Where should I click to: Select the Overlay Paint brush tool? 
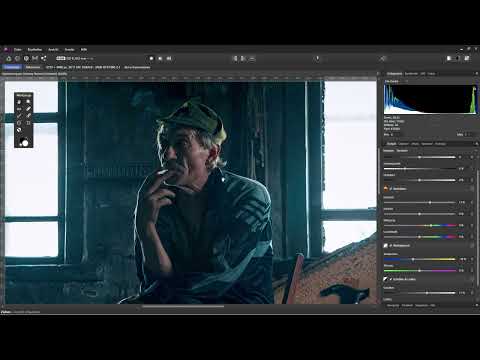pyautogui.click(x=19, y=116)
